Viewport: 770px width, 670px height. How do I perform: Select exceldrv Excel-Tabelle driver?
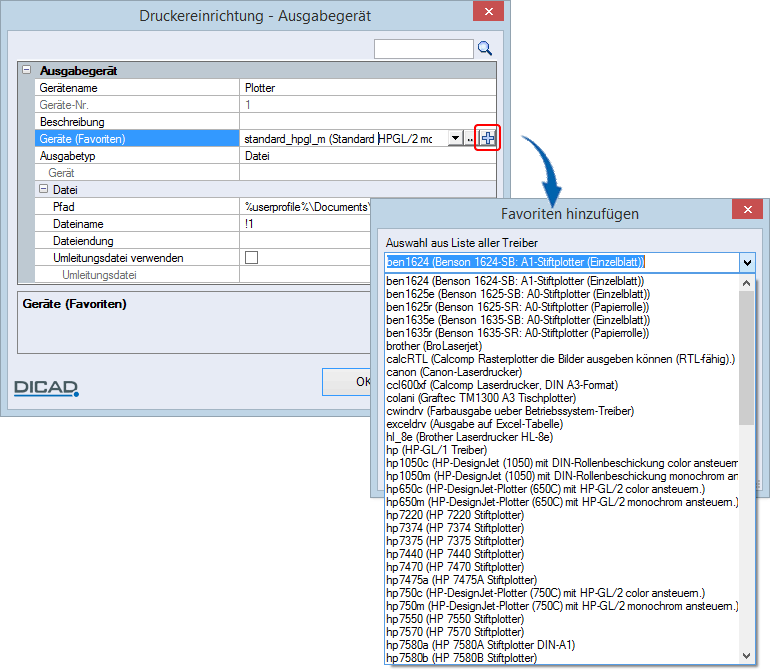click(562, 424)
